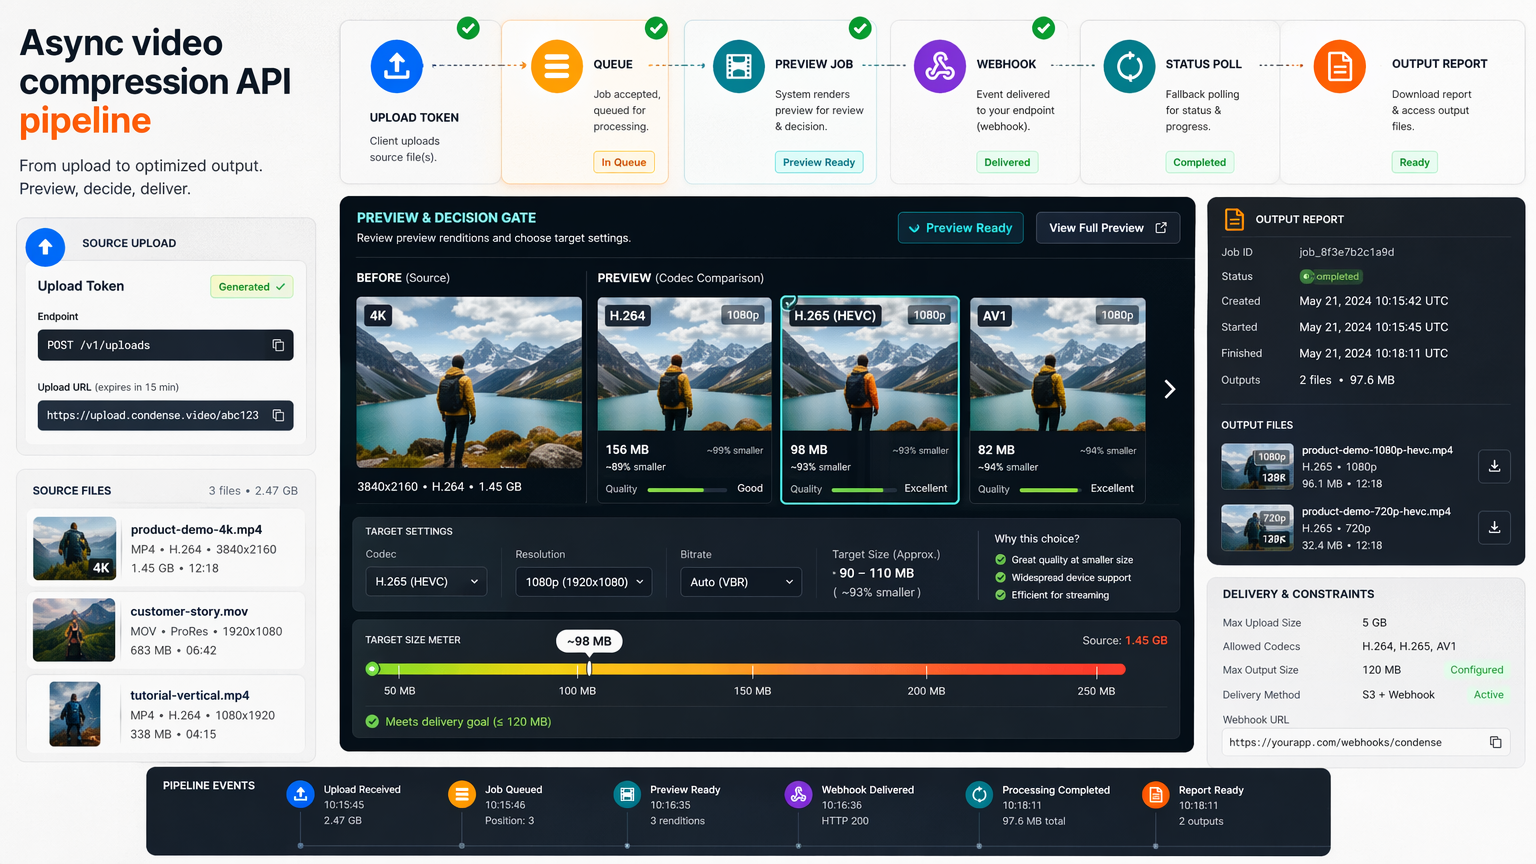Click the View Full Preview button
1536x864 pixels.
pyautogui.click(x=1108, y=228)
